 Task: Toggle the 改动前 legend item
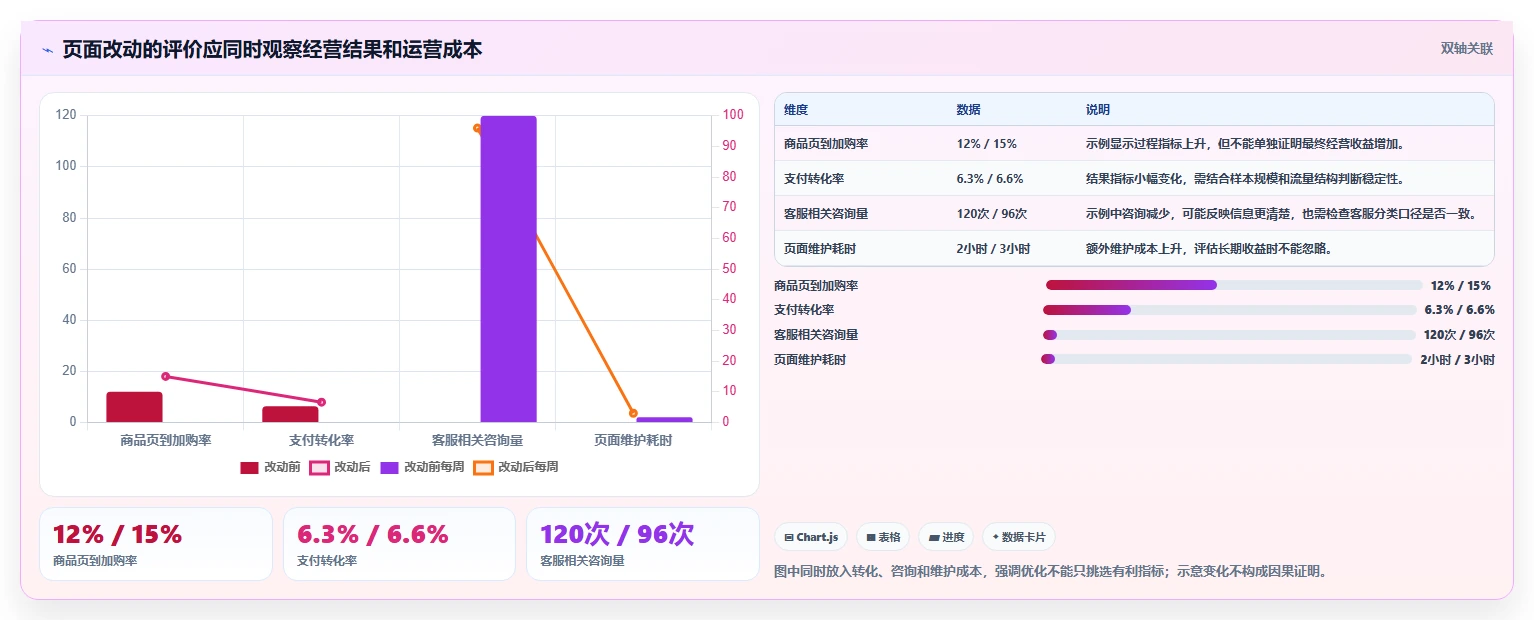pos(270,467)
